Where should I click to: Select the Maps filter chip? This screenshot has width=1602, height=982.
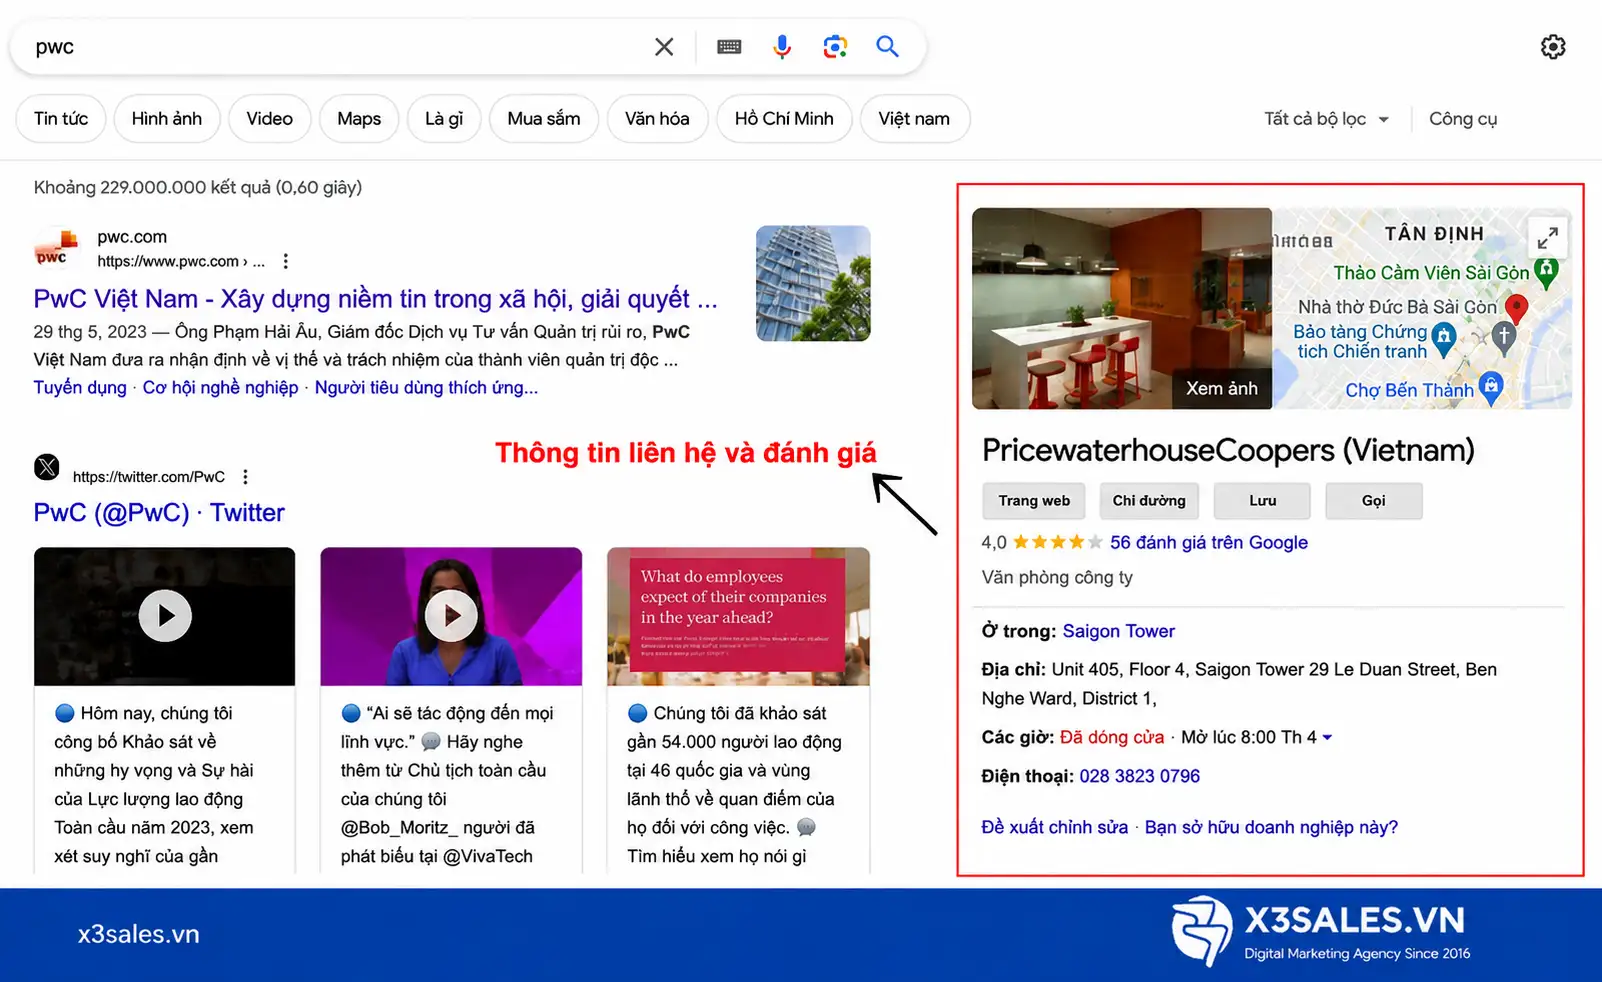point(359,119)
